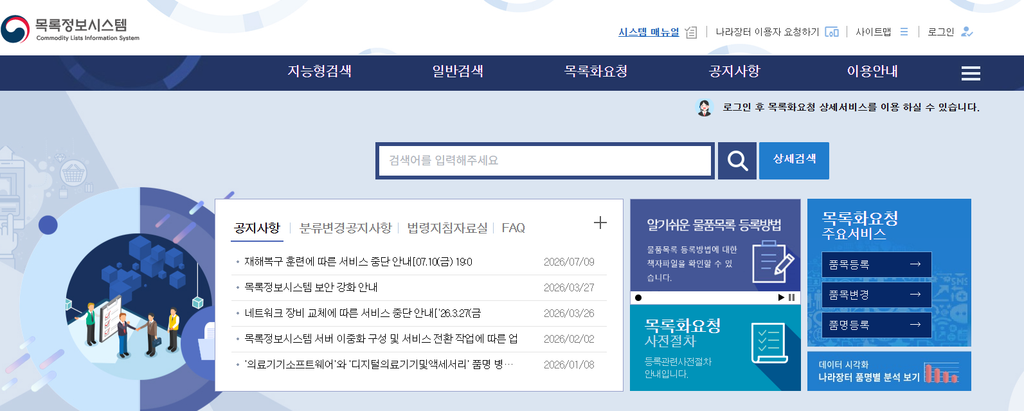Open 나라장터 품명별 분석 보기 banner
1024x411 pixels.
tap(889, 371)
